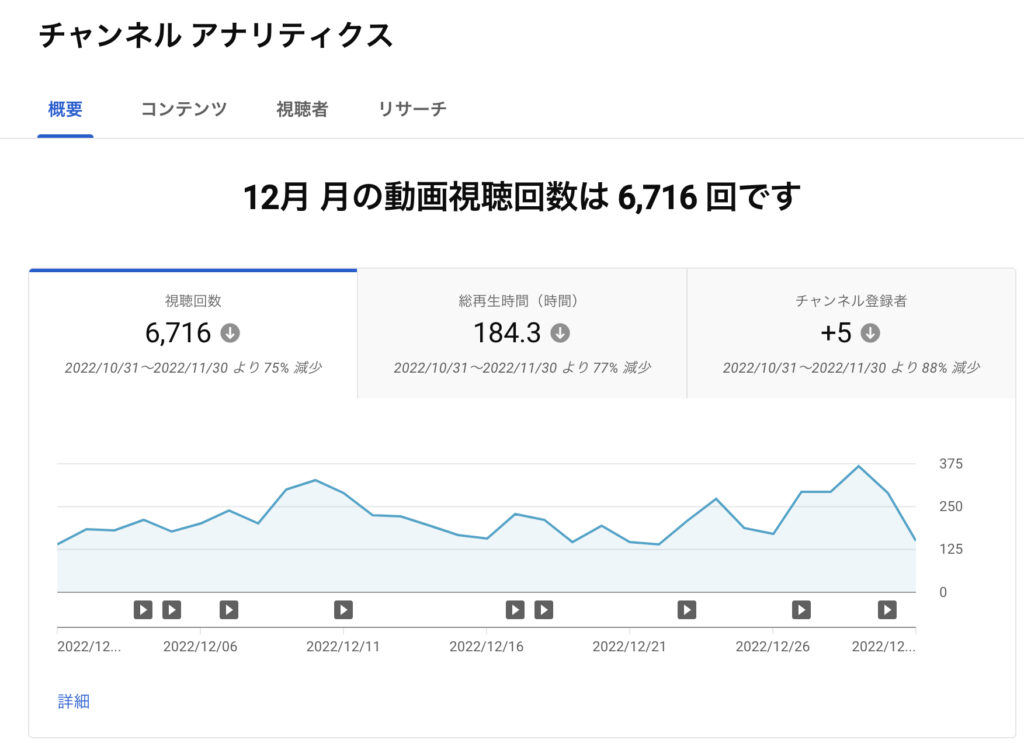Go to the リサーチ tab
The height and width of the screenshot is (743, 1024).
[412, 110]
